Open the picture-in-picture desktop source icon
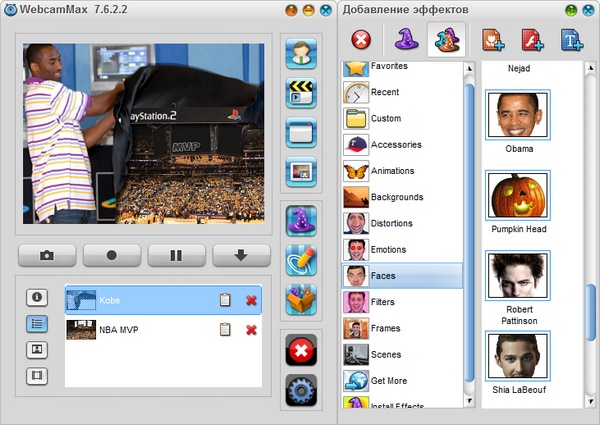This screenshot has height=425, width=600. point(301,172)
